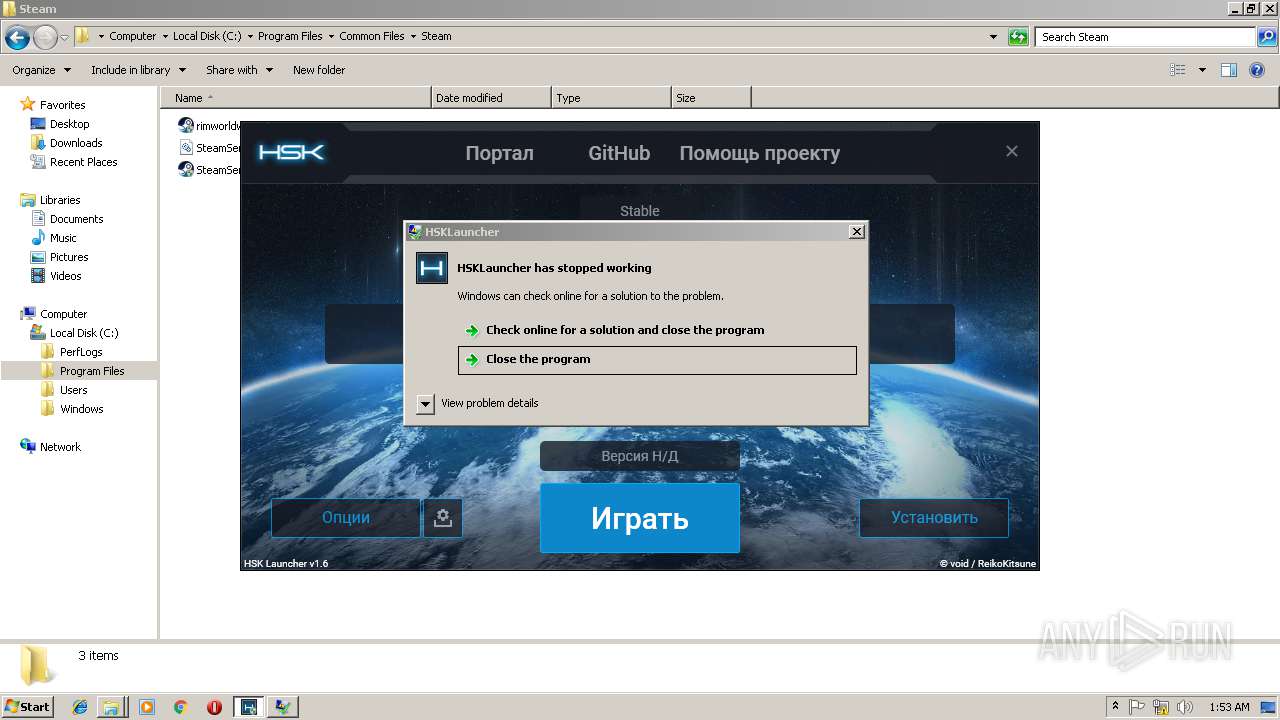1280x720 pixels.
Task: Open the GitHub tab in launcher
Action: pos(619,153)
